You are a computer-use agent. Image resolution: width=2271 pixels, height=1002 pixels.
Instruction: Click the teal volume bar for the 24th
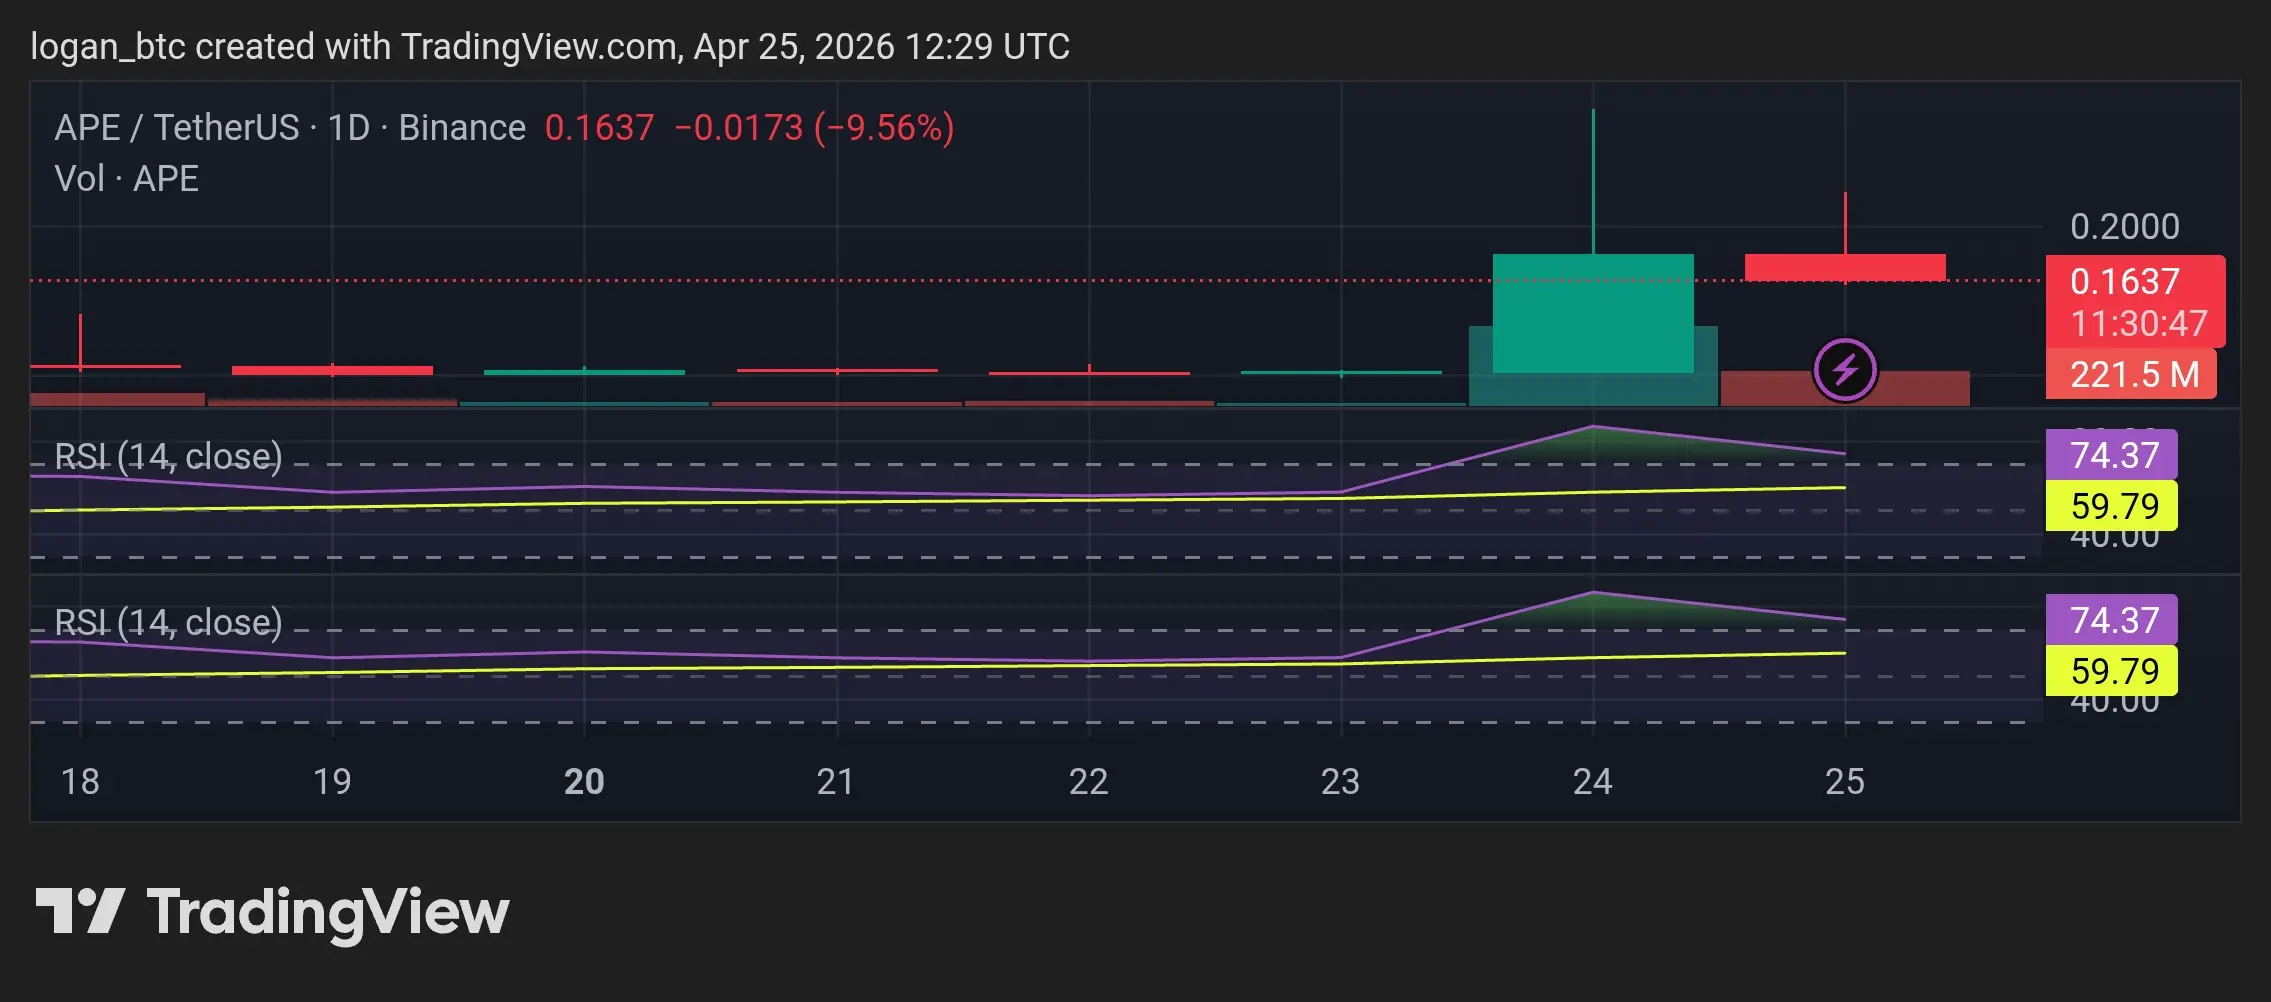pos(1593,389)
